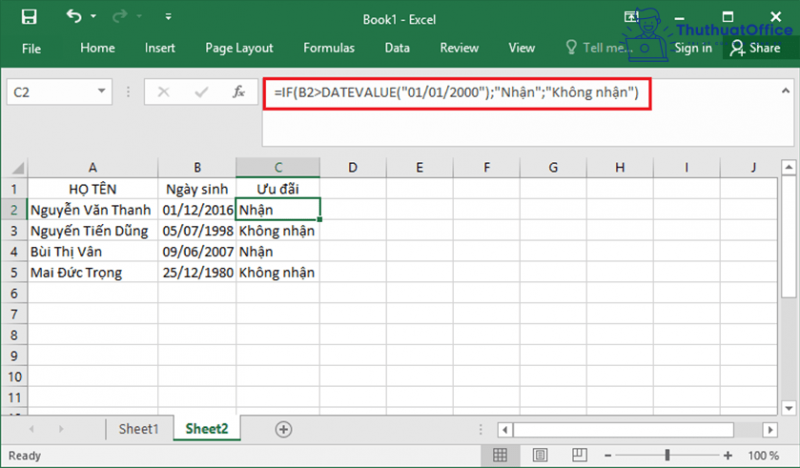Click the Ưu đãi header cell
The width and height of the screenshot is (800, 468).
click(x=278, y=189)
